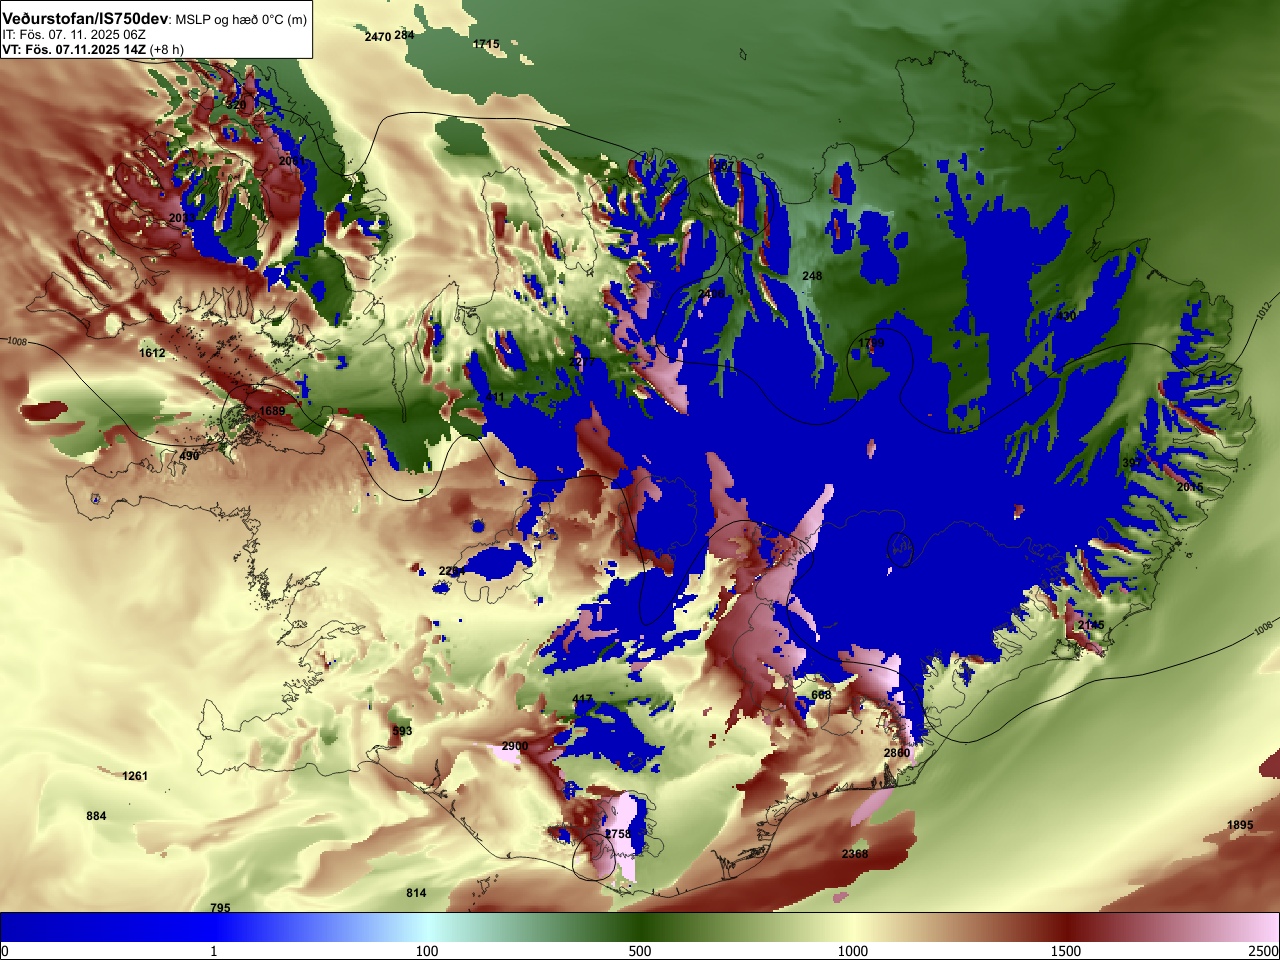
Task: Click the 1000 tick on the colour scale
Action: tap(853, 951)
